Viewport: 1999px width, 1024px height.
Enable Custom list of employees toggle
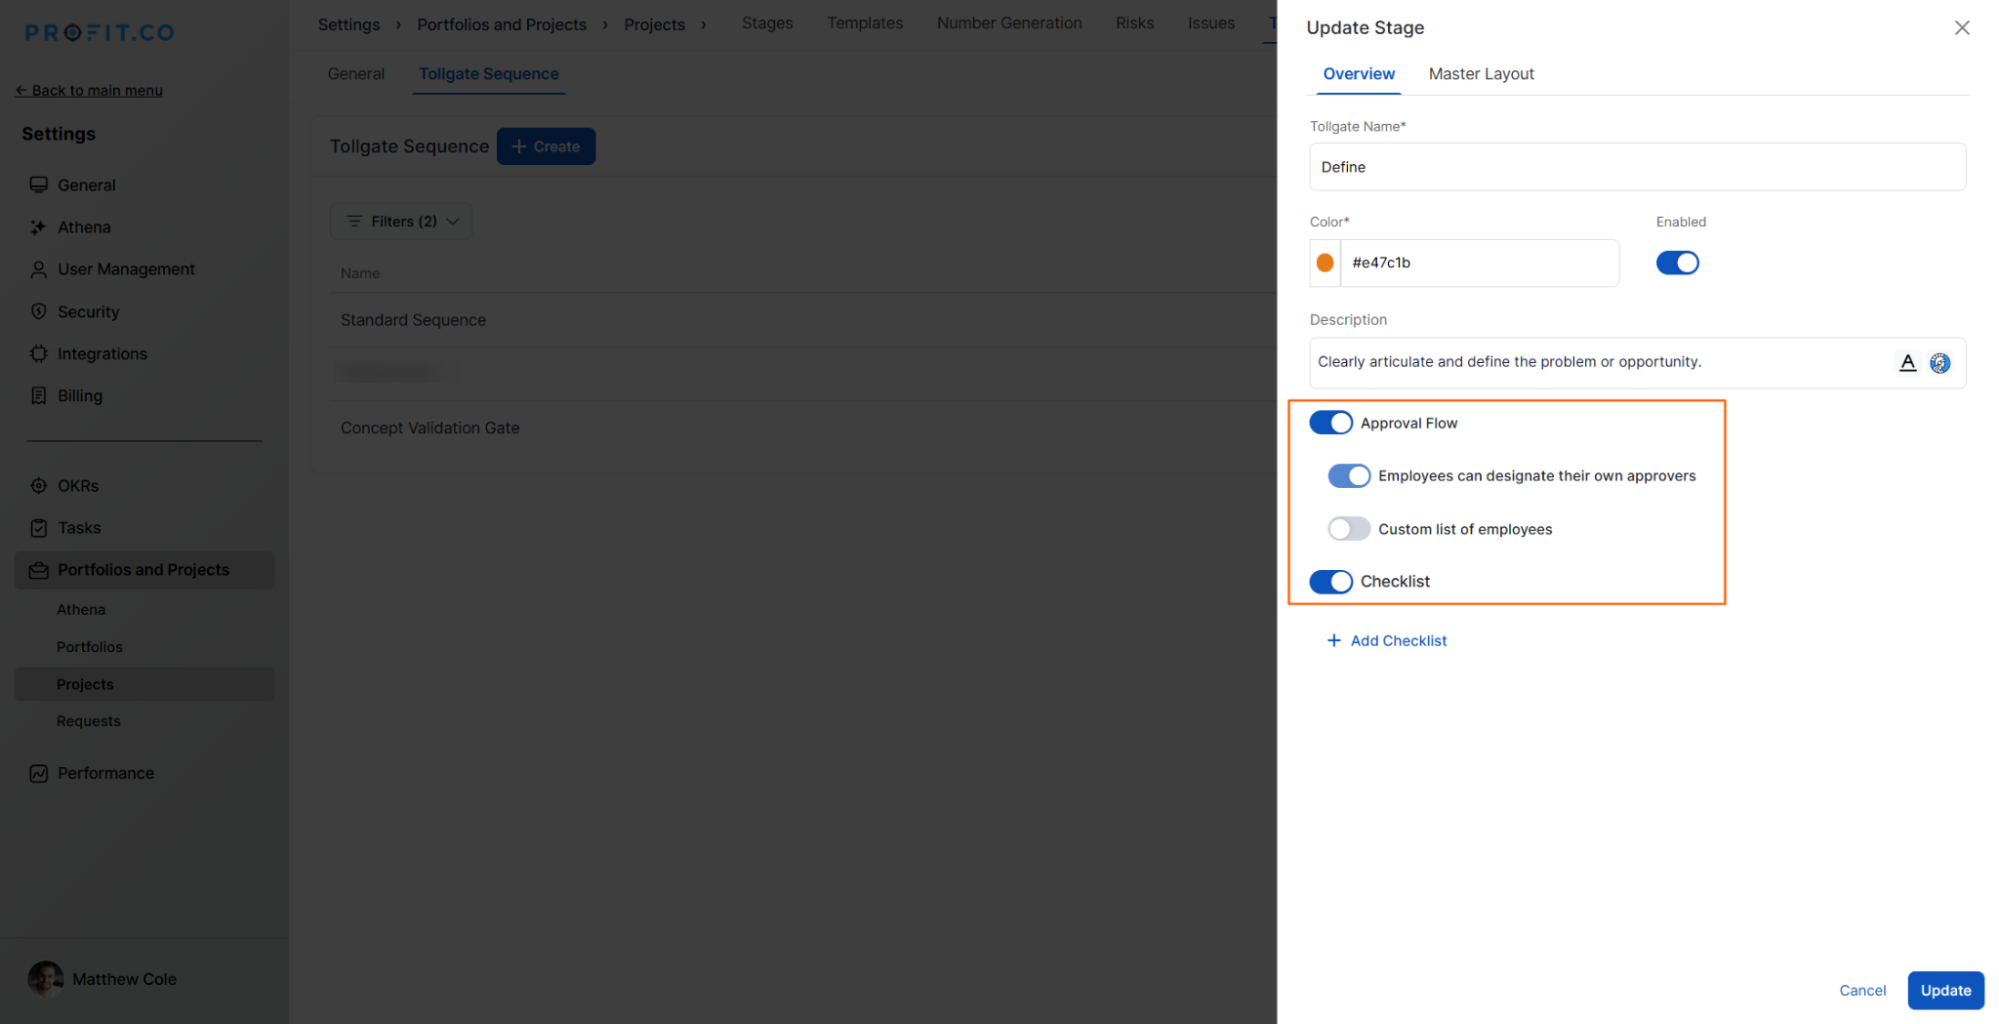[1348, 529]
